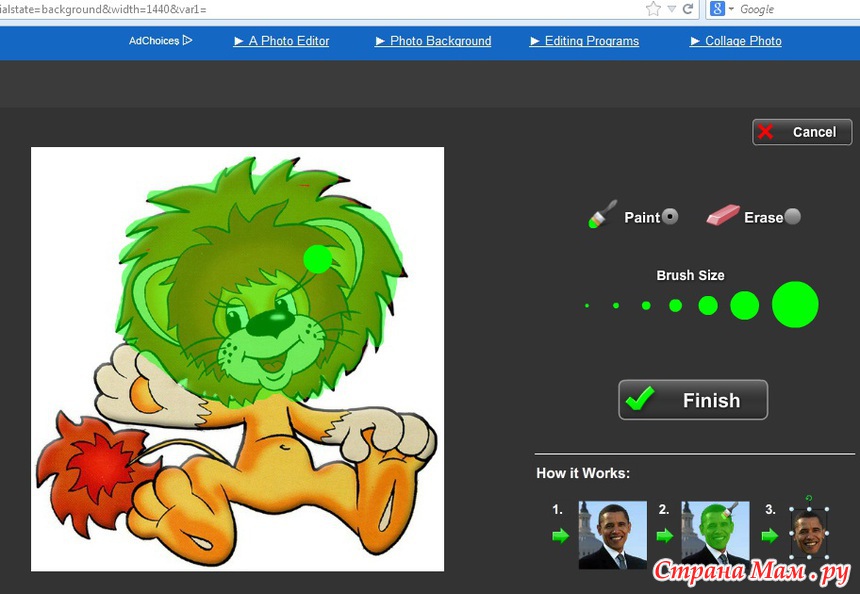Choose the third brush size dot
This screenshot has width=860, height=594.
click(x=646, y=306)
